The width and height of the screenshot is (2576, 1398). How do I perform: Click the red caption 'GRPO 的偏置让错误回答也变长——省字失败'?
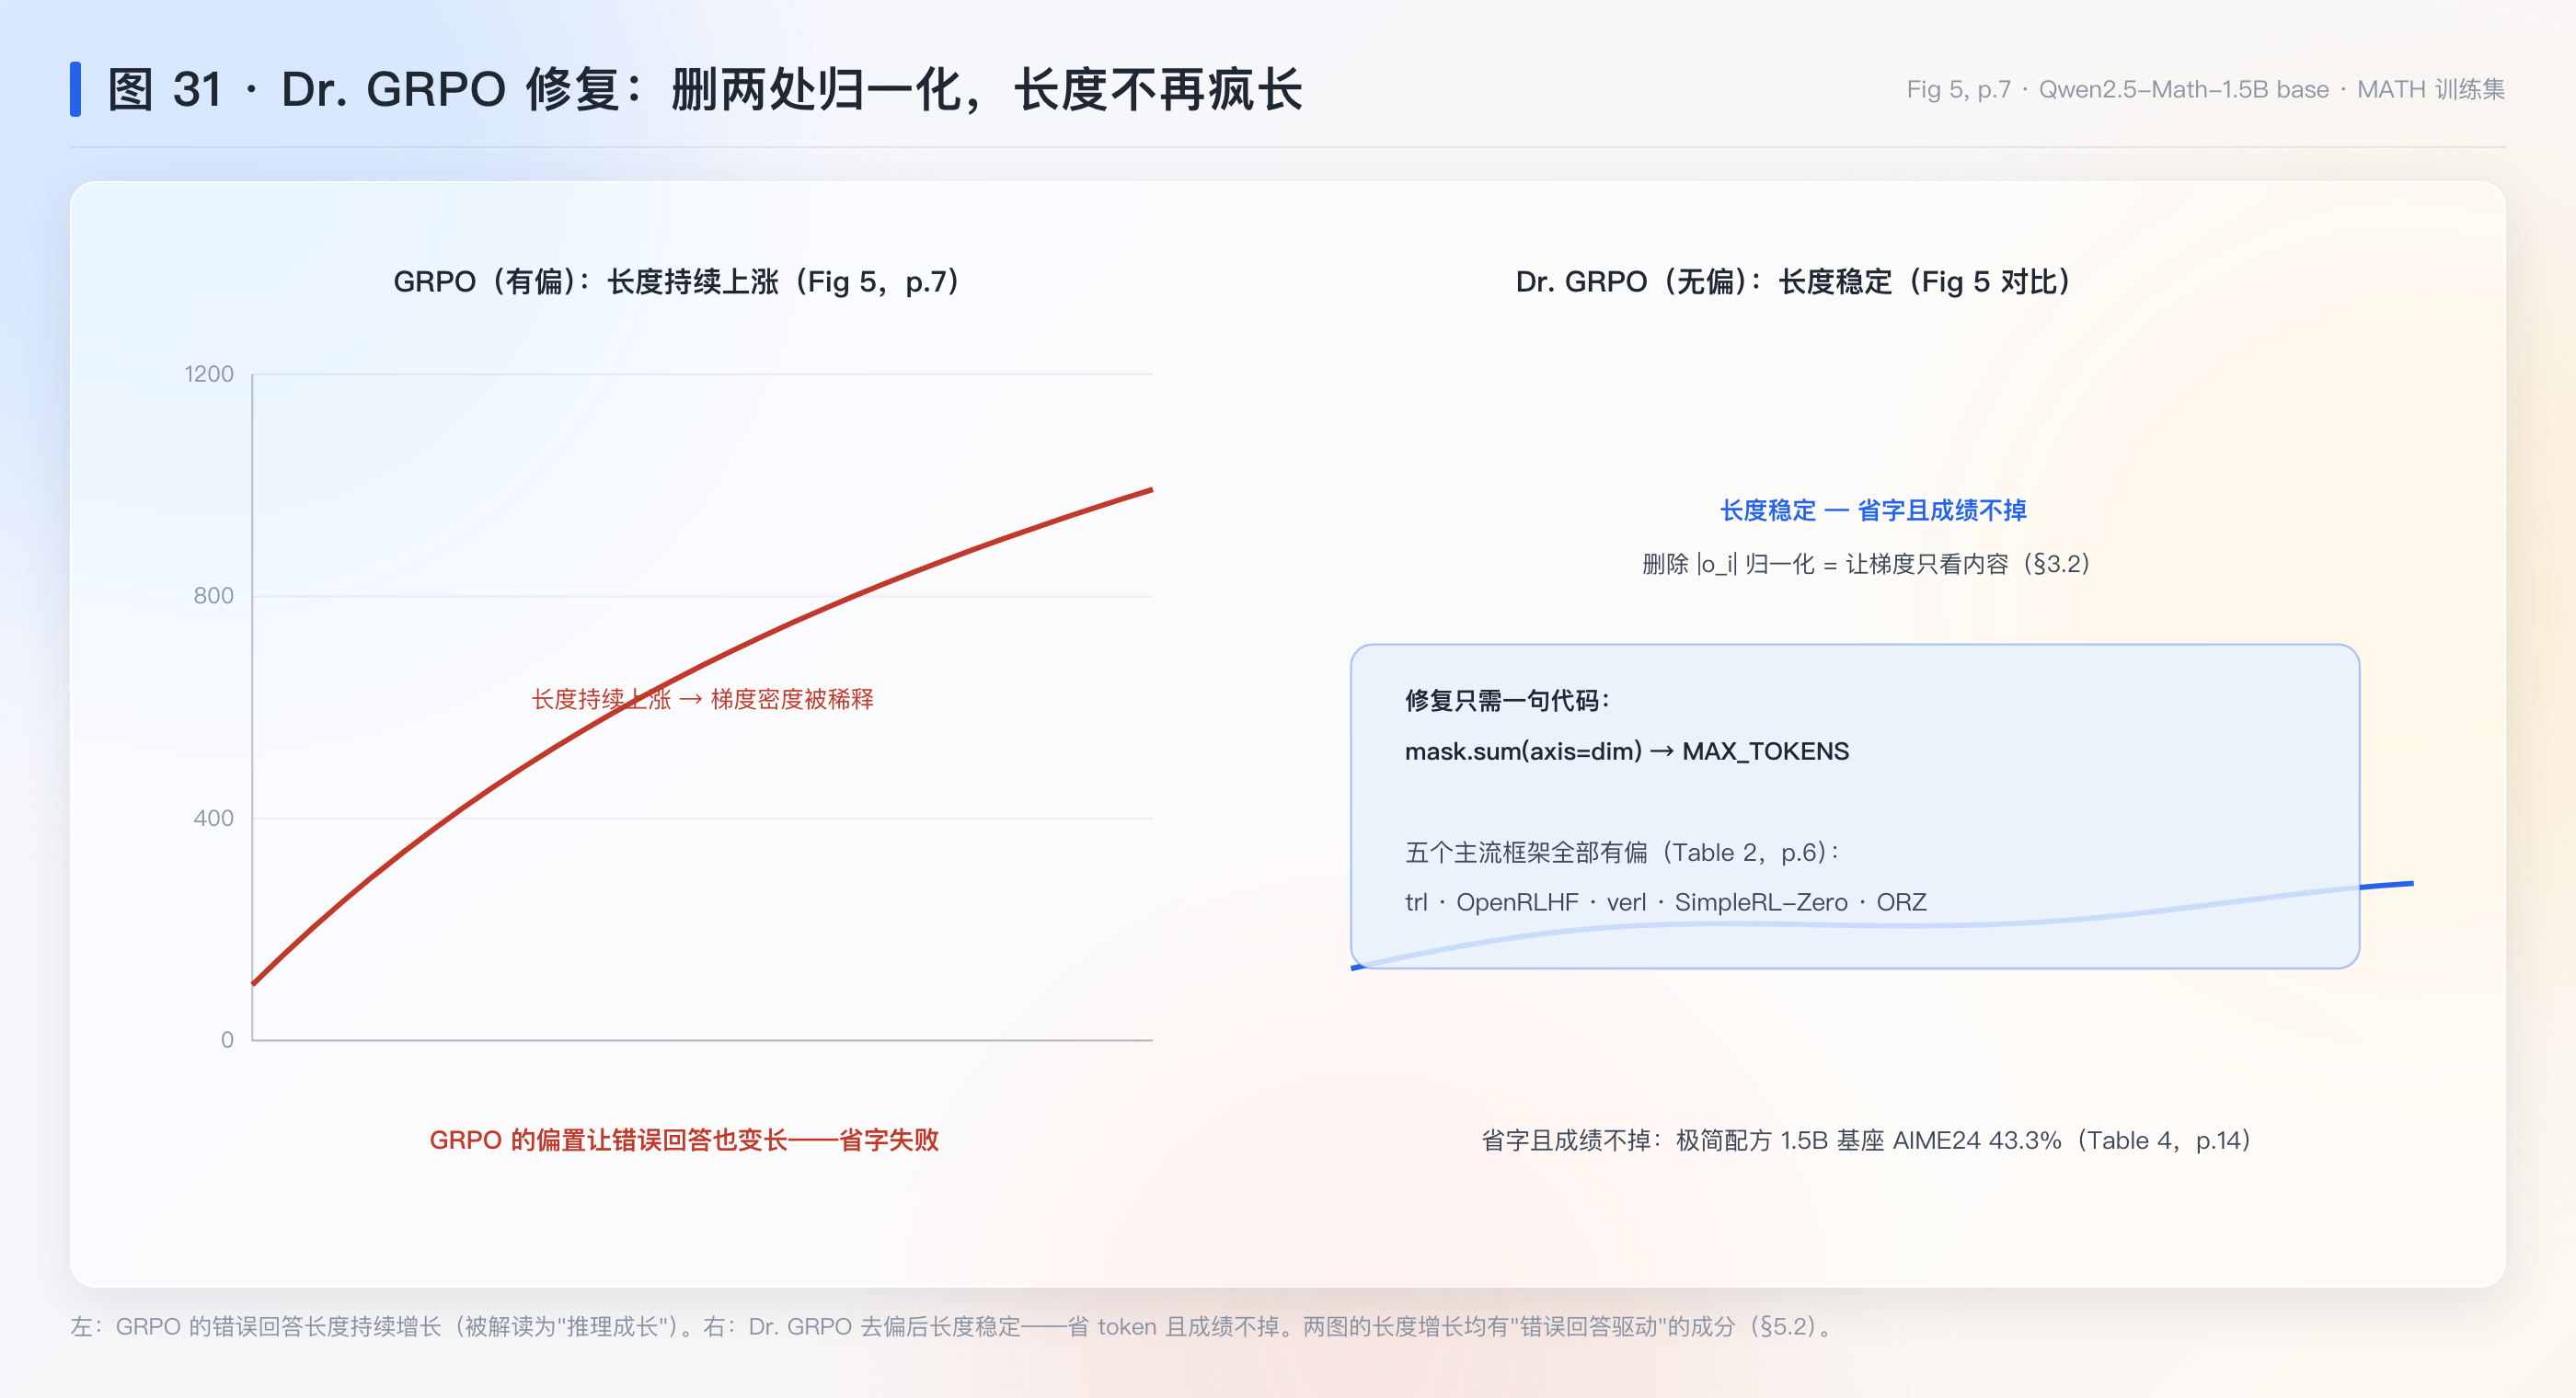click(684, 1140)
